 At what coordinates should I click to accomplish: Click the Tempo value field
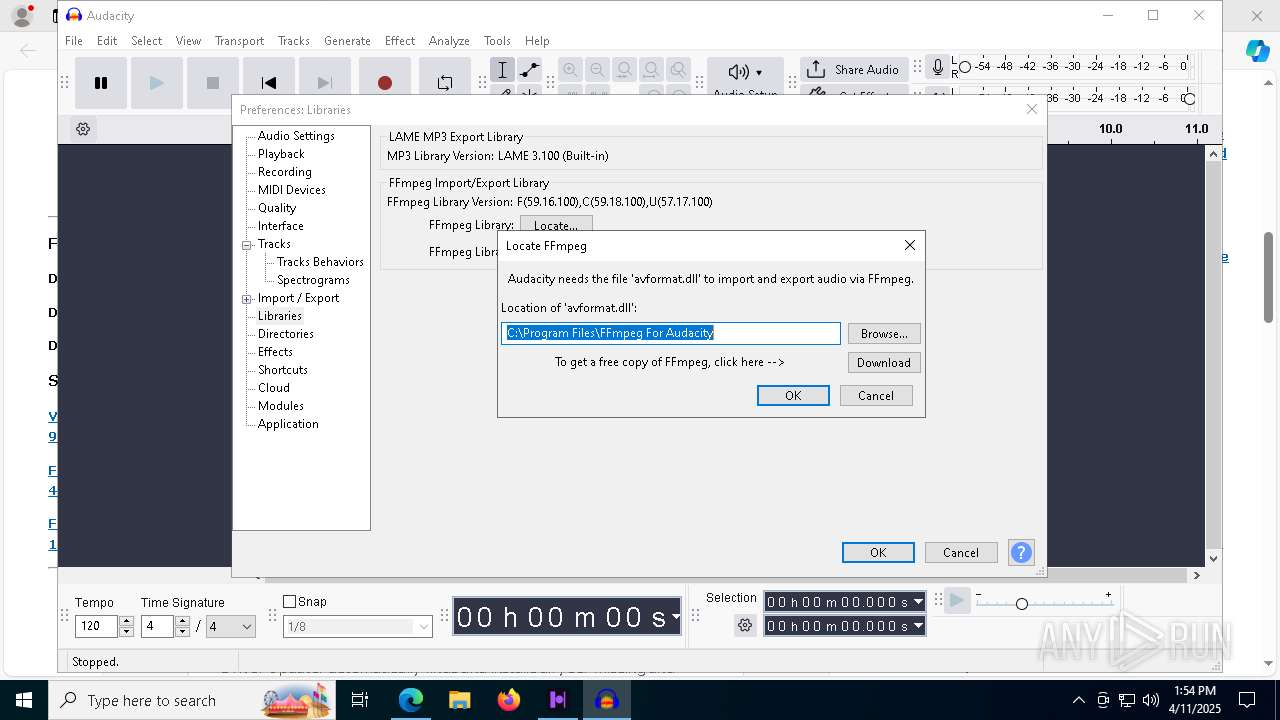96,627
